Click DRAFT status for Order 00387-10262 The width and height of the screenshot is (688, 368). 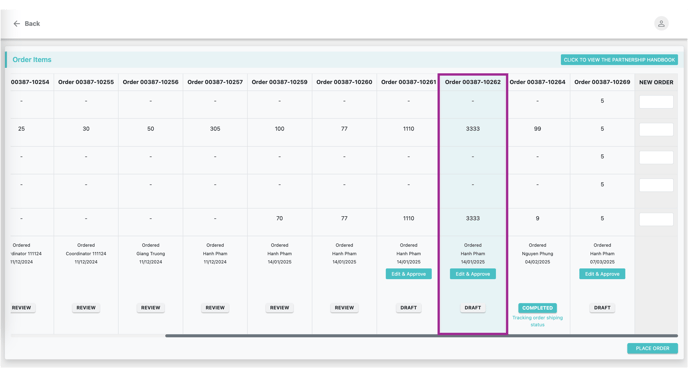coord(473,308)
